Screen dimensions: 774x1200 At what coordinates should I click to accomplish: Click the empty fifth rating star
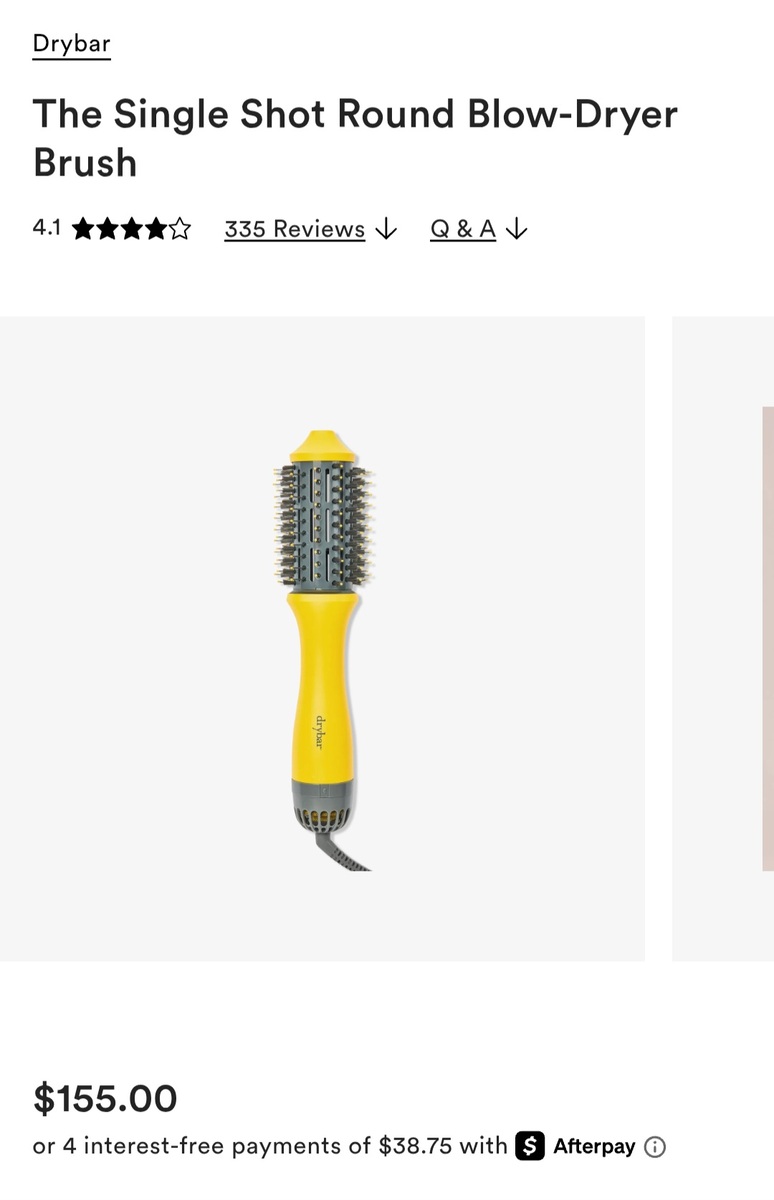pos(179,229)
